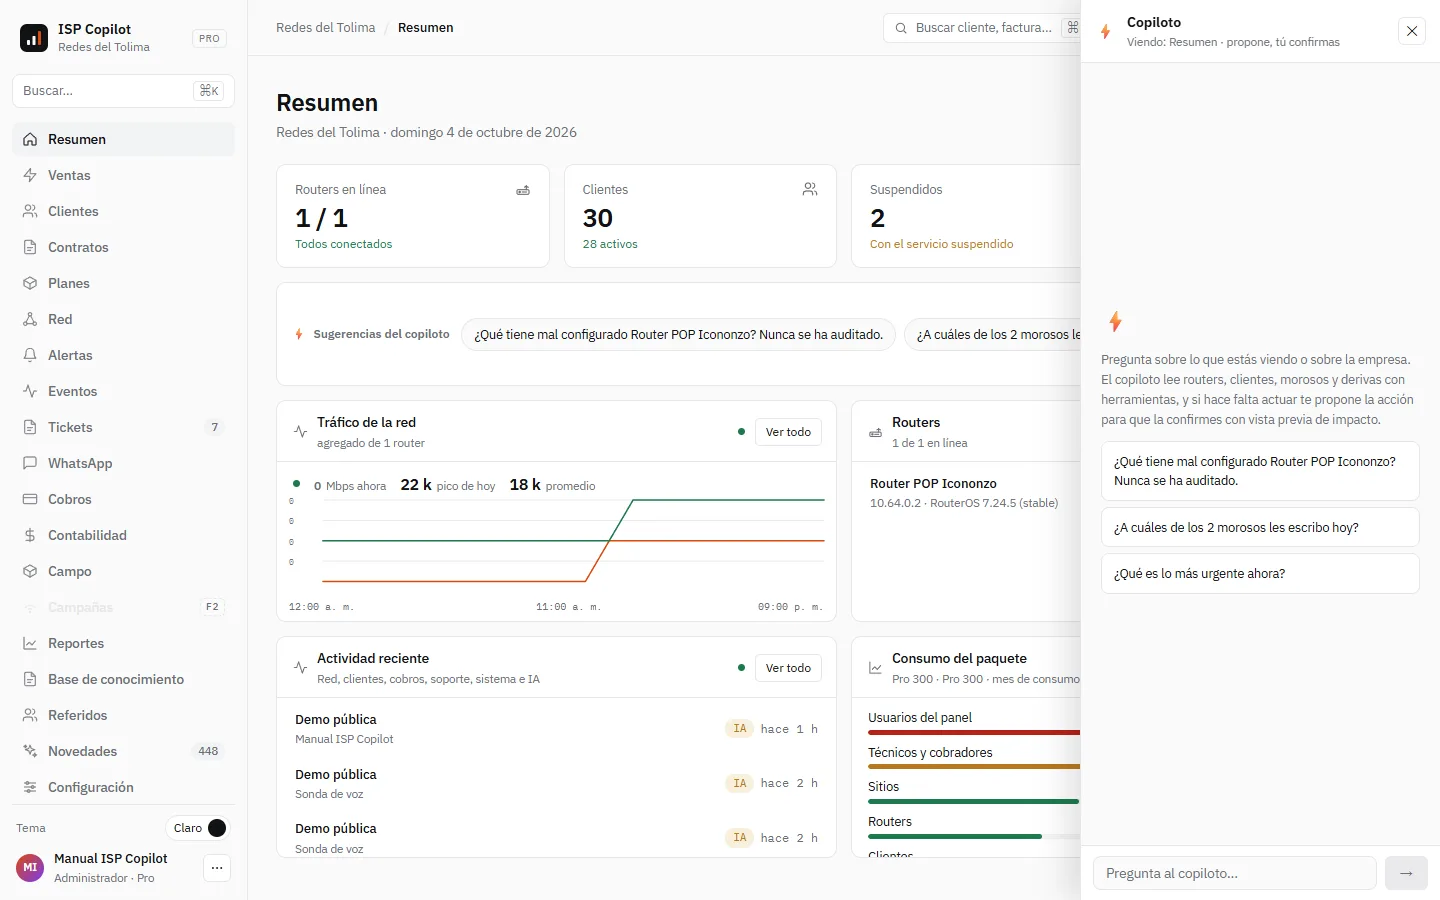The image size is (1440, 900).
Task: Open Configuración via its sliders icon
Action: tap(30, 787)
